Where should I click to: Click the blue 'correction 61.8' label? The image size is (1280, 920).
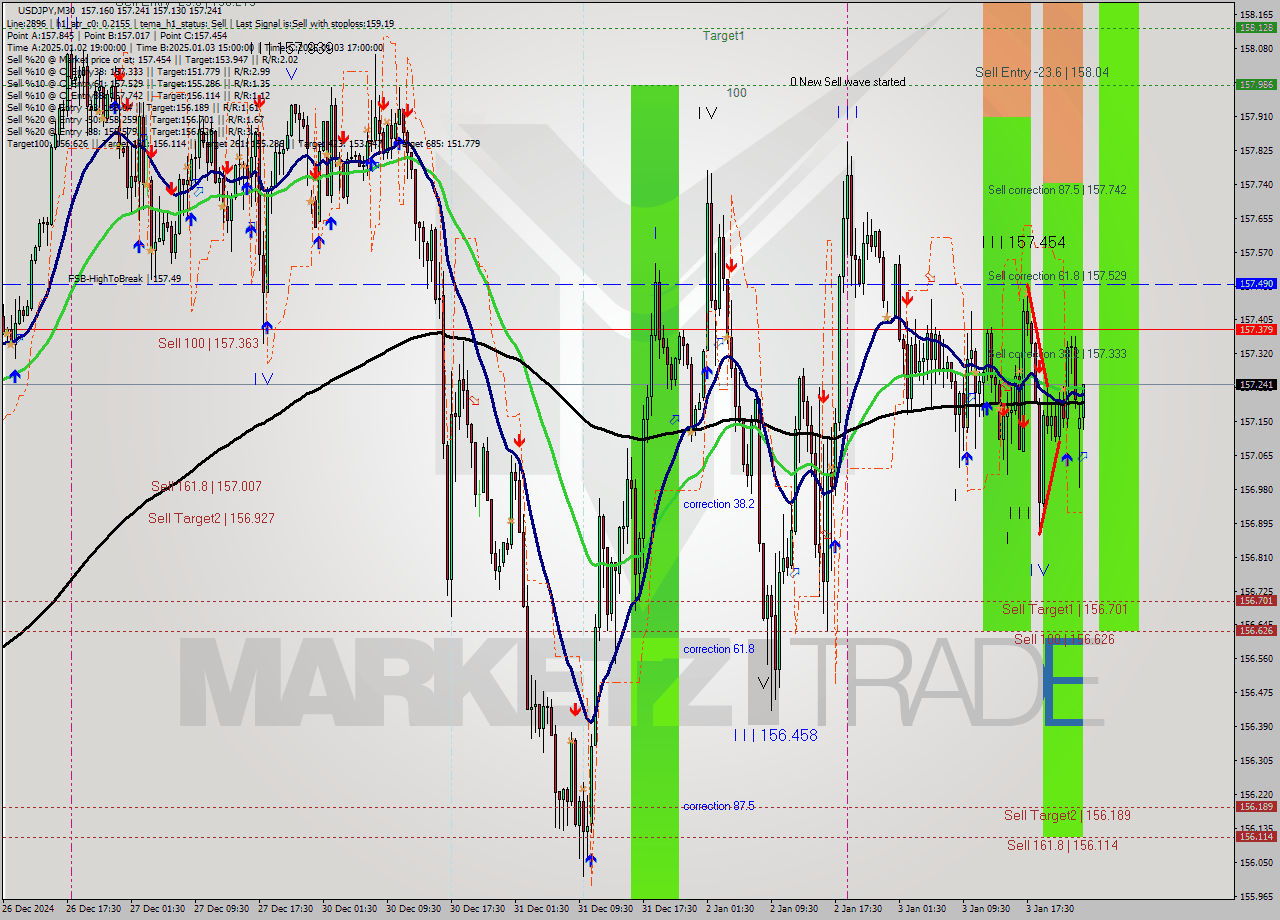tap(719, 650)
